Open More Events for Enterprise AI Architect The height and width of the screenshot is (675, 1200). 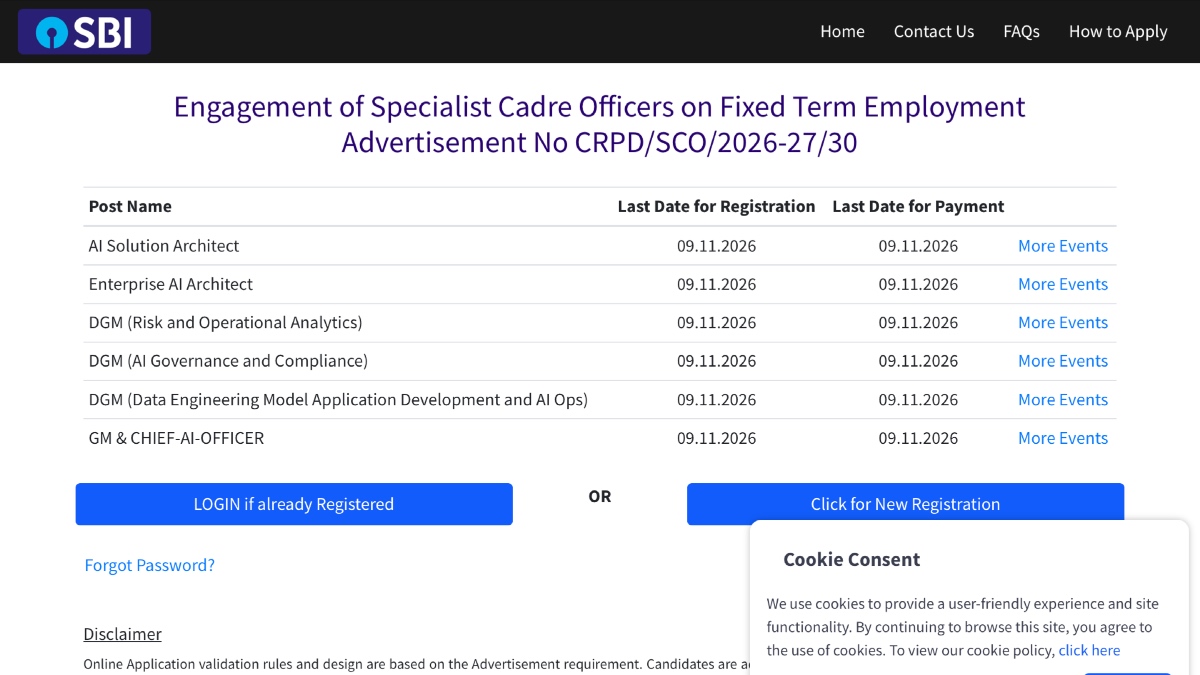point(1063,284)
